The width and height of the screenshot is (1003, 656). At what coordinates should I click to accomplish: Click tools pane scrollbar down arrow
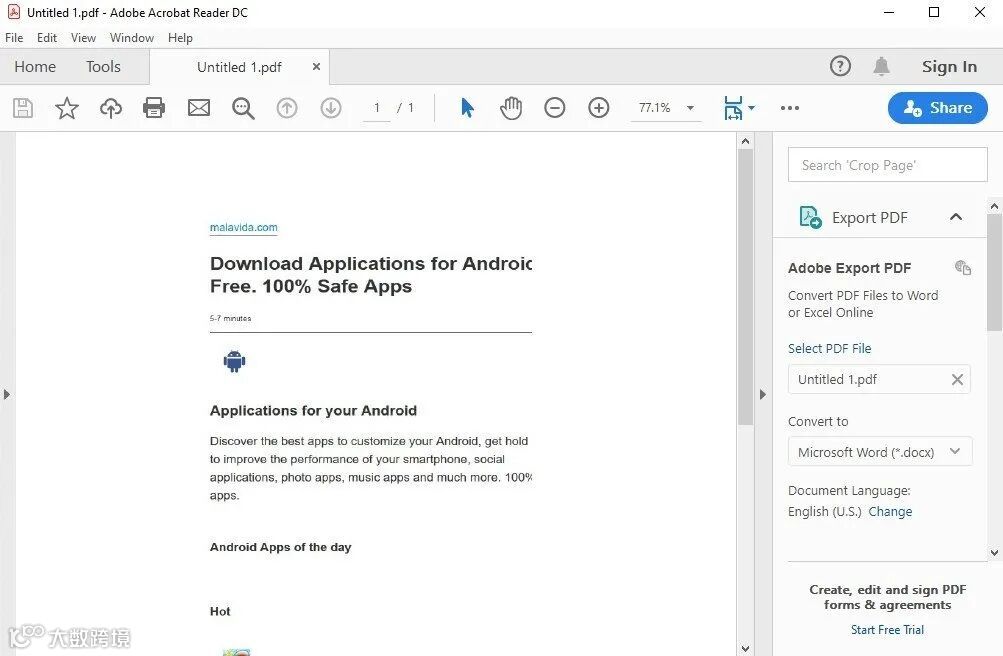994,552
